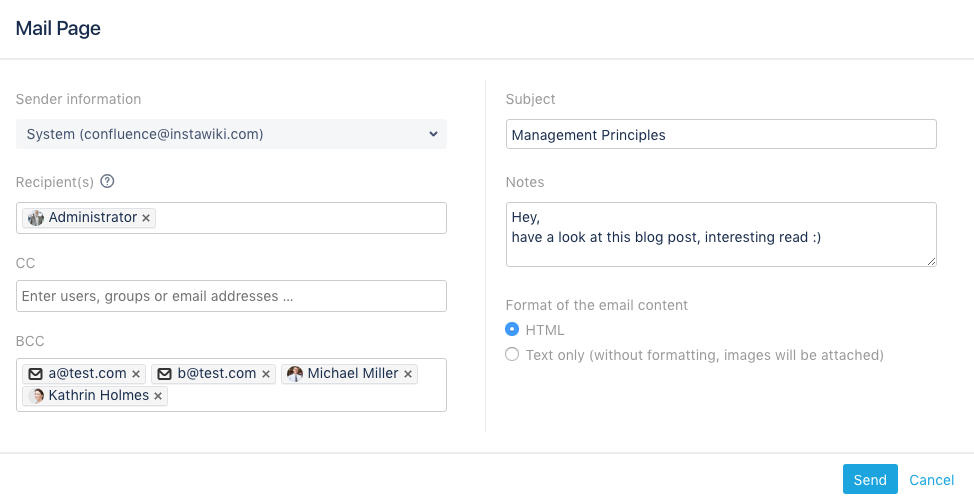
Task: Cancel the Mail Page dialog
Action: (x=931, y=480)
